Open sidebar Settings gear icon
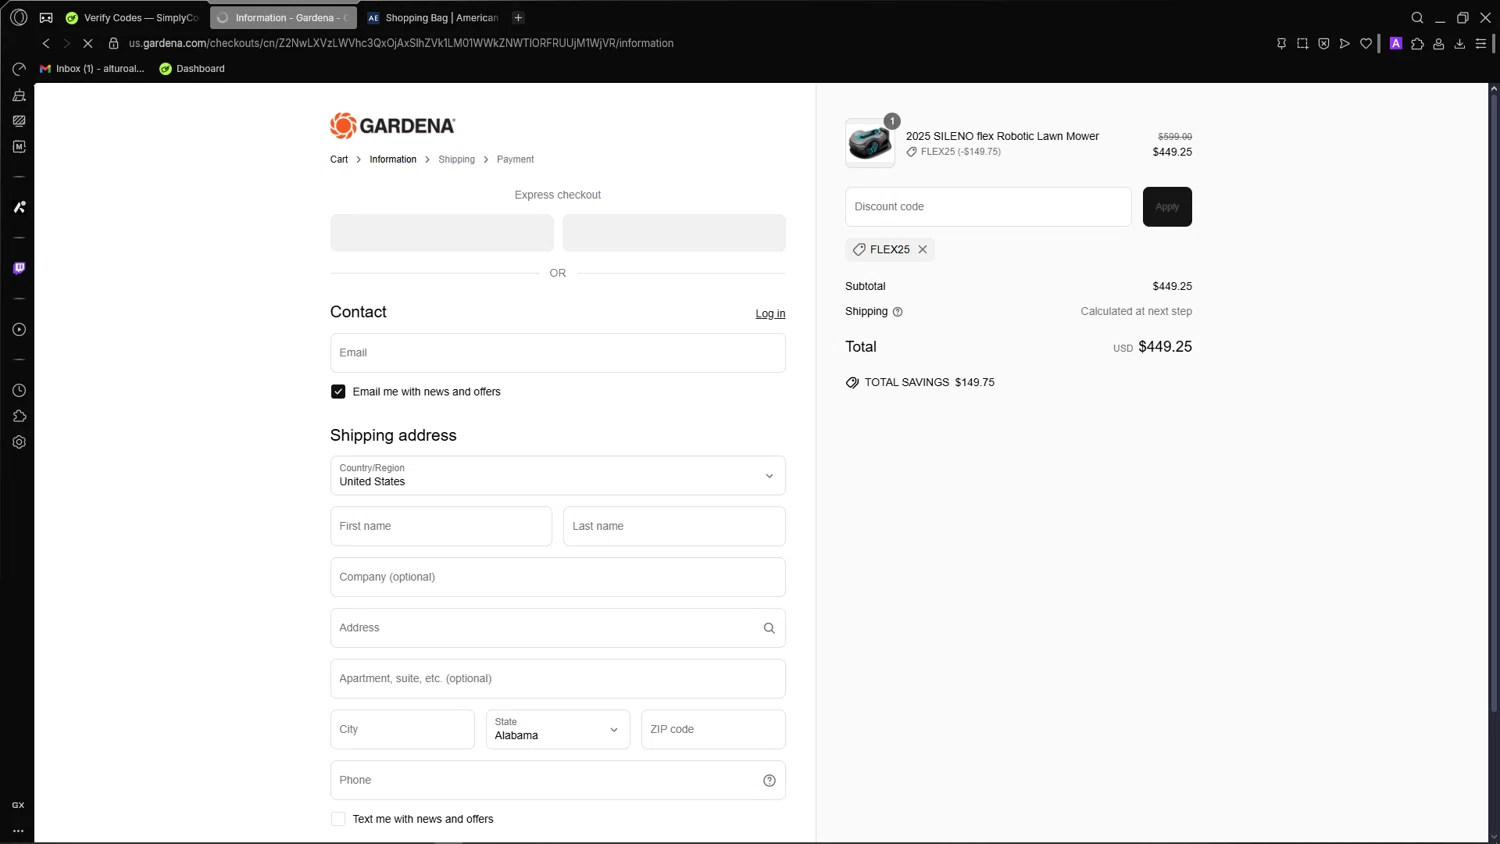Screen dimensions: 1500x844 pyautogui.click(x=19, y=442)
